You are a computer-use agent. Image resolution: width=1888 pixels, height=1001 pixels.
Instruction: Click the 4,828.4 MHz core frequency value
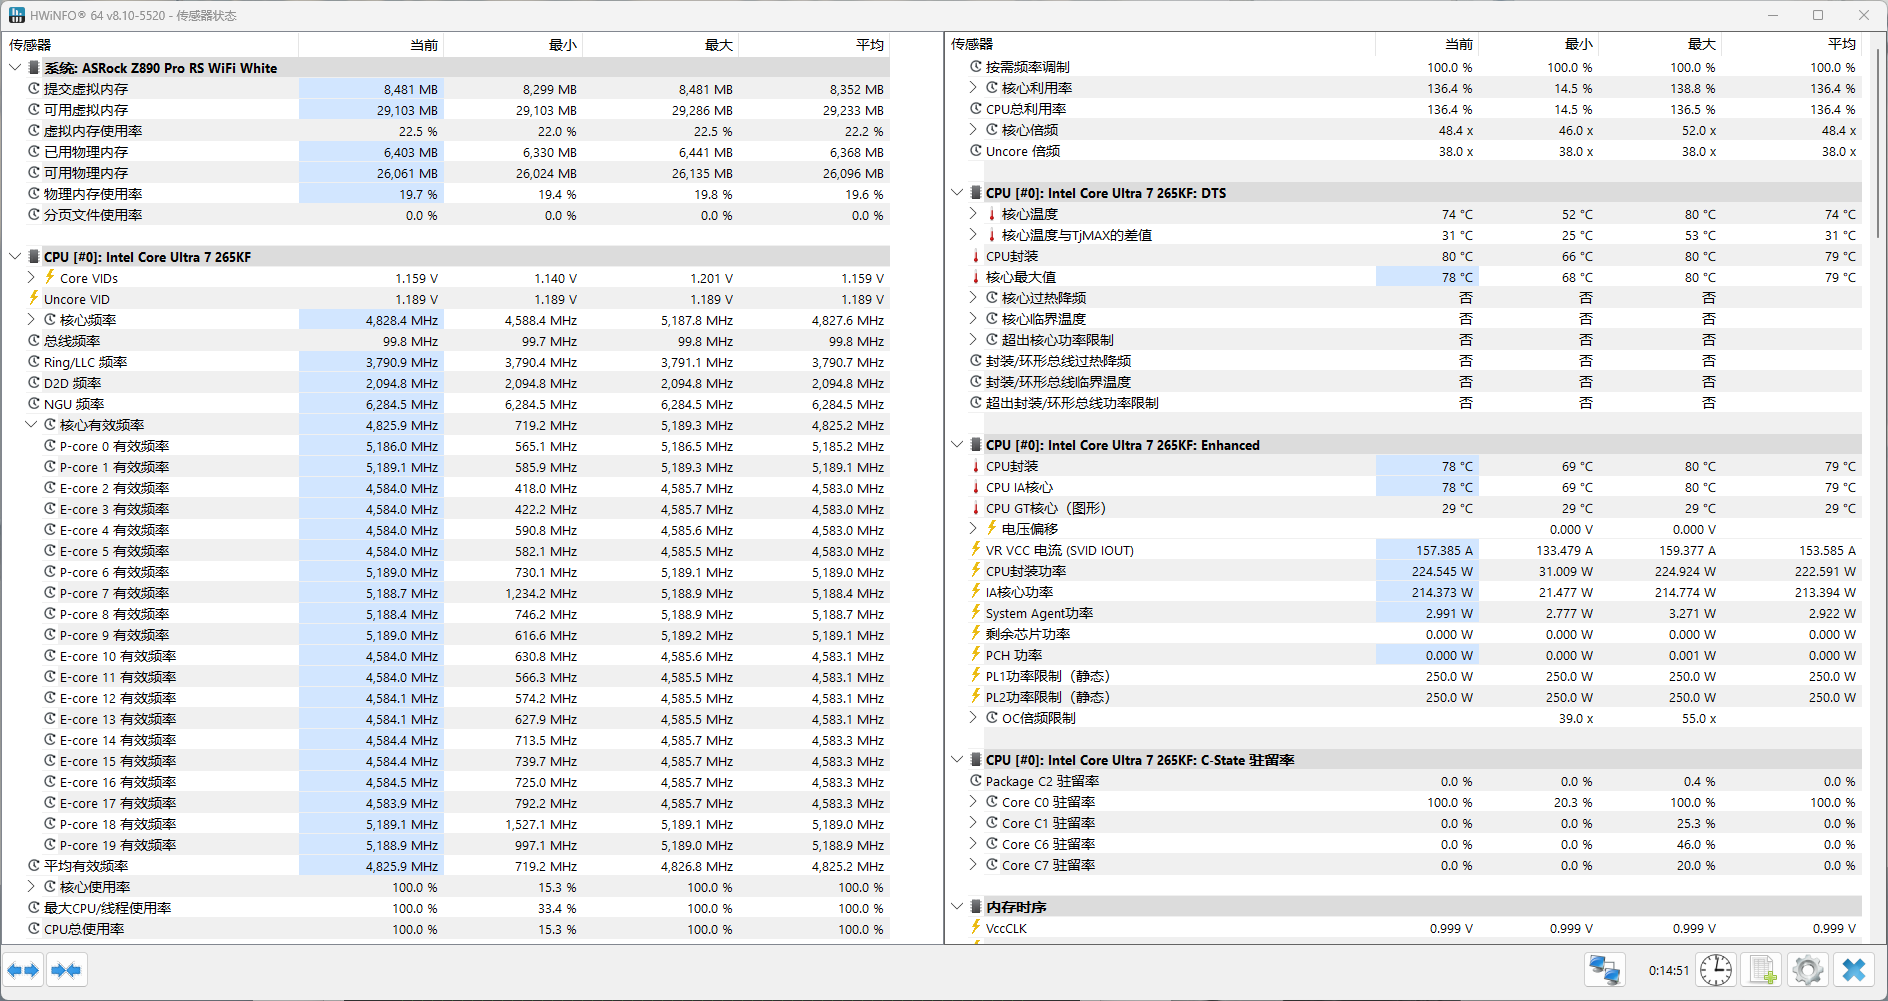(402, 320)
